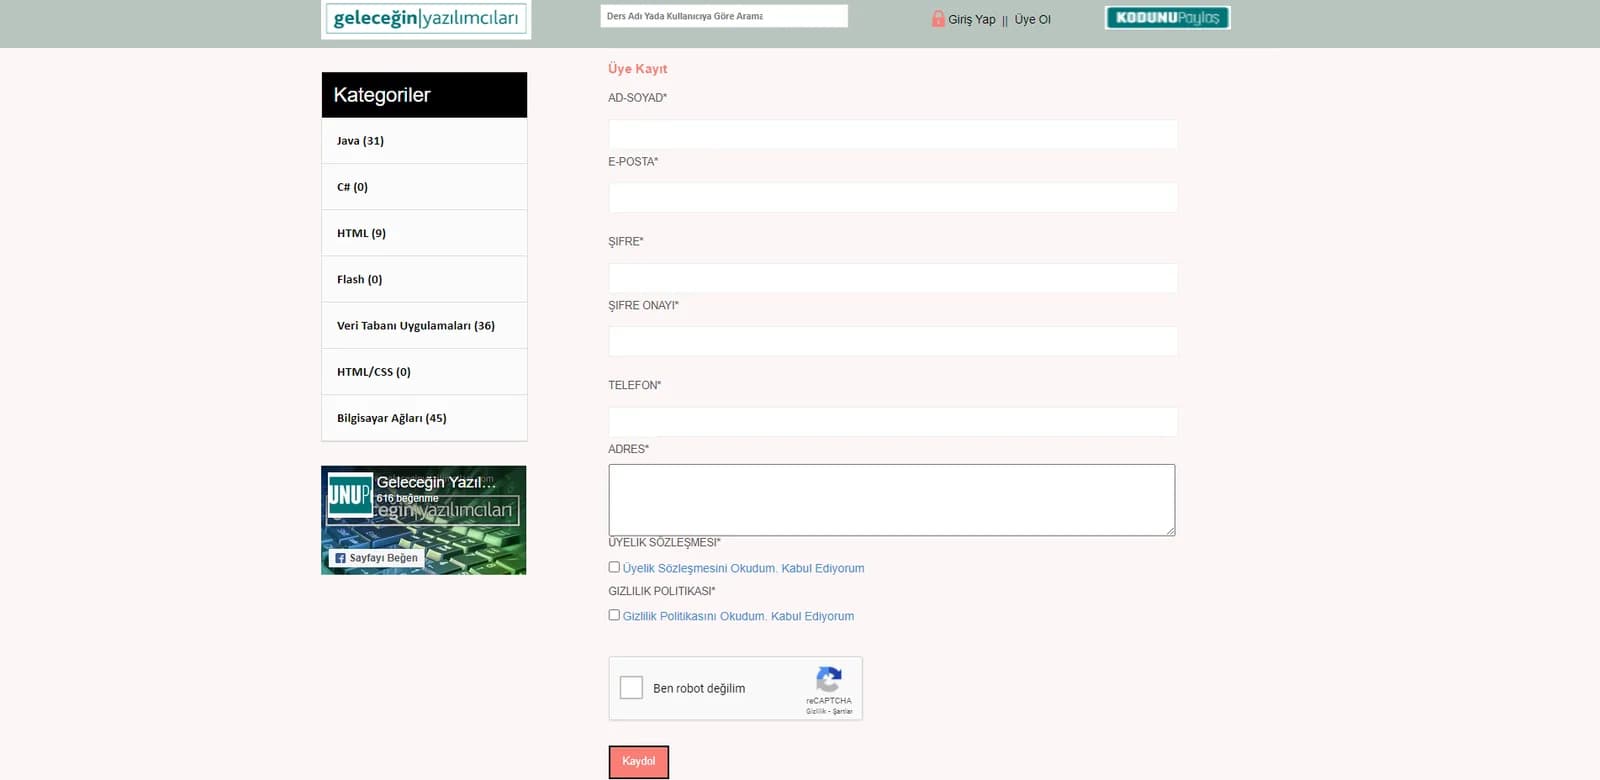Click the Sayfayı Beğen Facebook button

click(x=376, y=558)
